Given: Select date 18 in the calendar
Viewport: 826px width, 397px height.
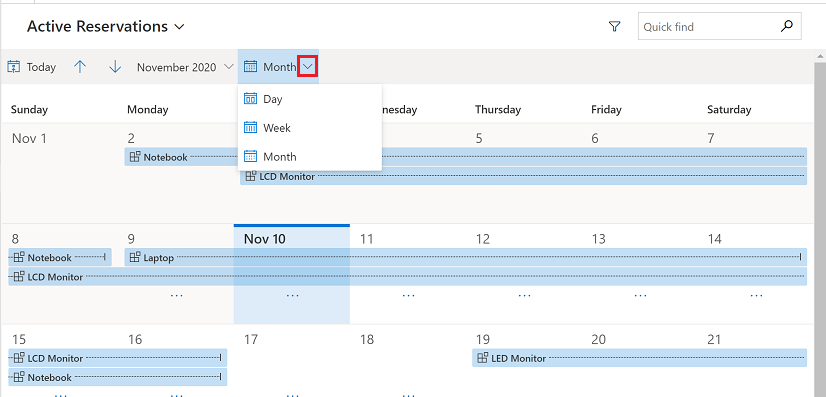Looking at the screenshot, I should click(367, 340).
